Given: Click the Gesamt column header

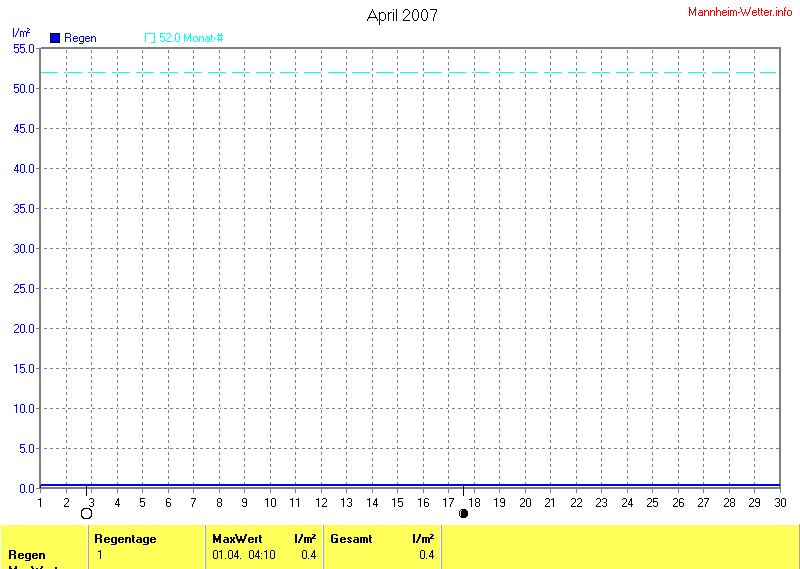Looking at the screenshot, I should [x=351, y=539].
